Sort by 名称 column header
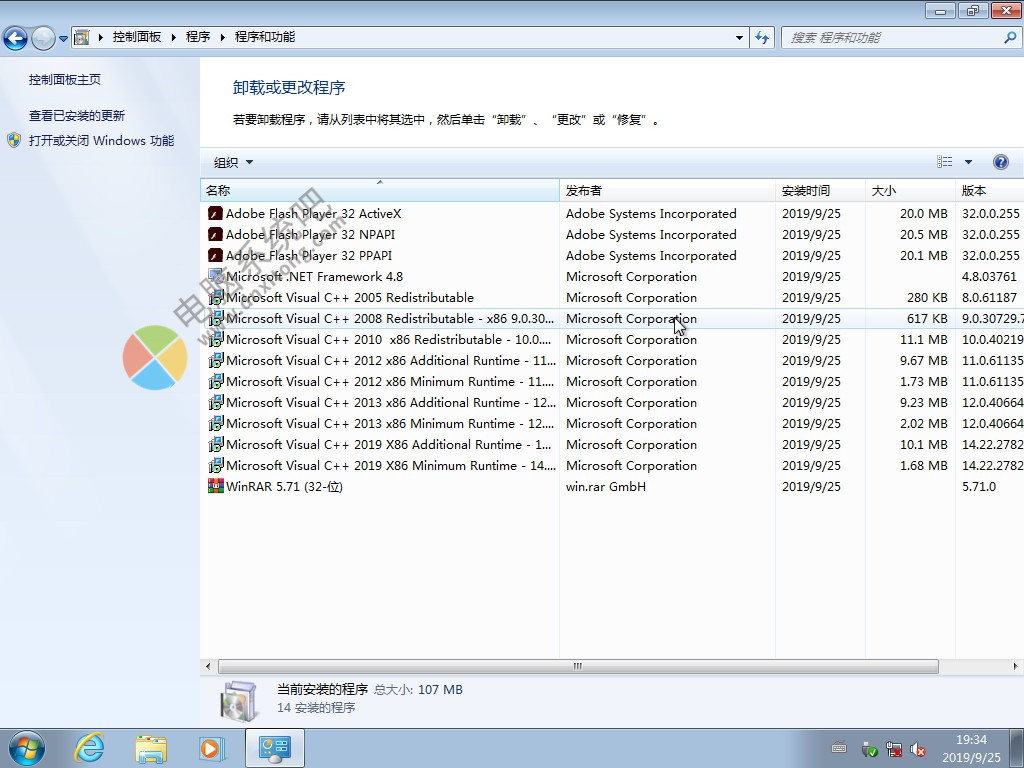Viewport: 1024px width, 768px height. tap(379, 190)
